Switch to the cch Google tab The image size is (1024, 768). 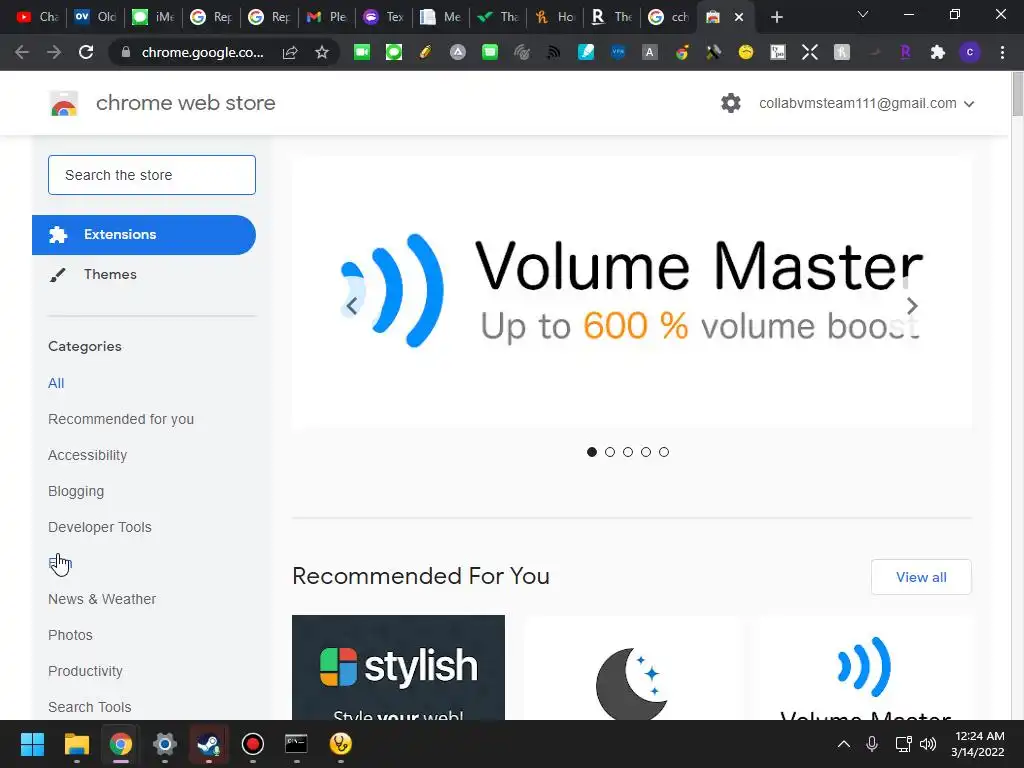(x=669, y=17)
